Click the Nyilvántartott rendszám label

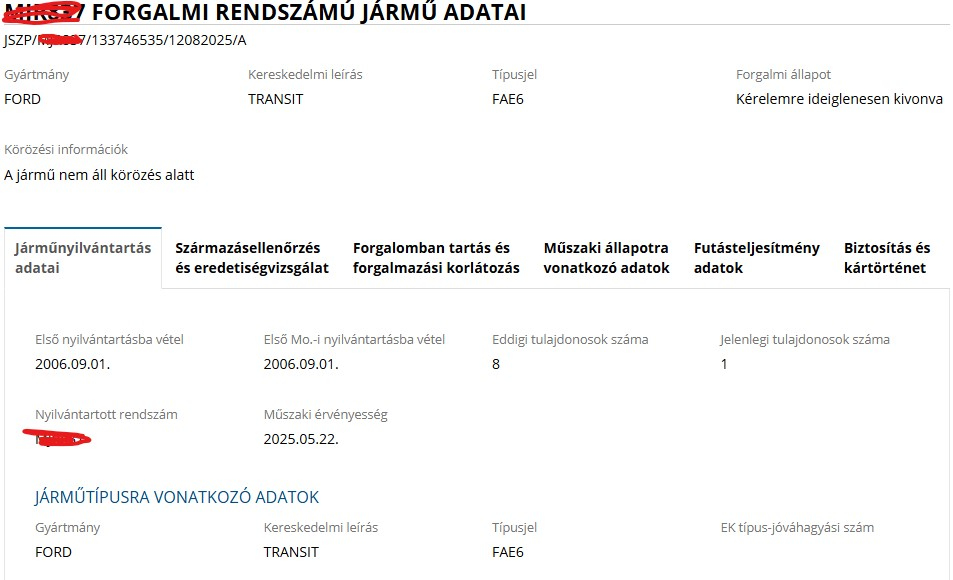coord(106,414)
